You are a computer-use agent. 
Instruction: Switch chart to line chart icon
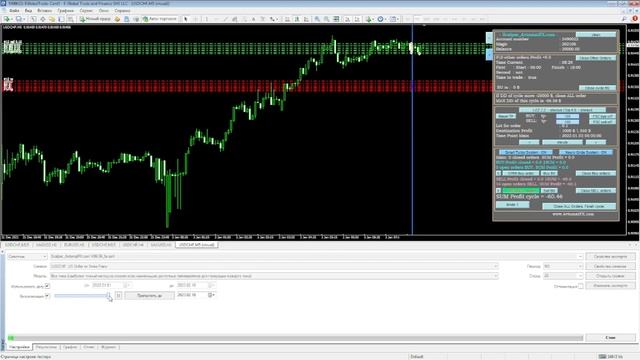pos(306,19)
